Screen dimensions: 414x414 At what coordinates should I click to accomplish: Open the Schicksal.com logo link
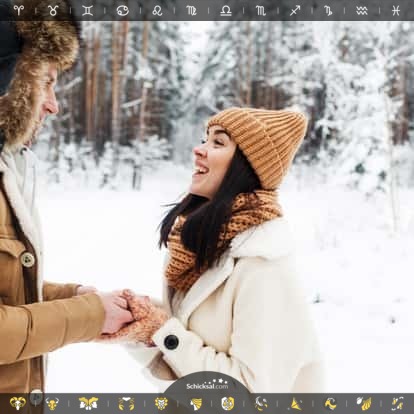207,385
